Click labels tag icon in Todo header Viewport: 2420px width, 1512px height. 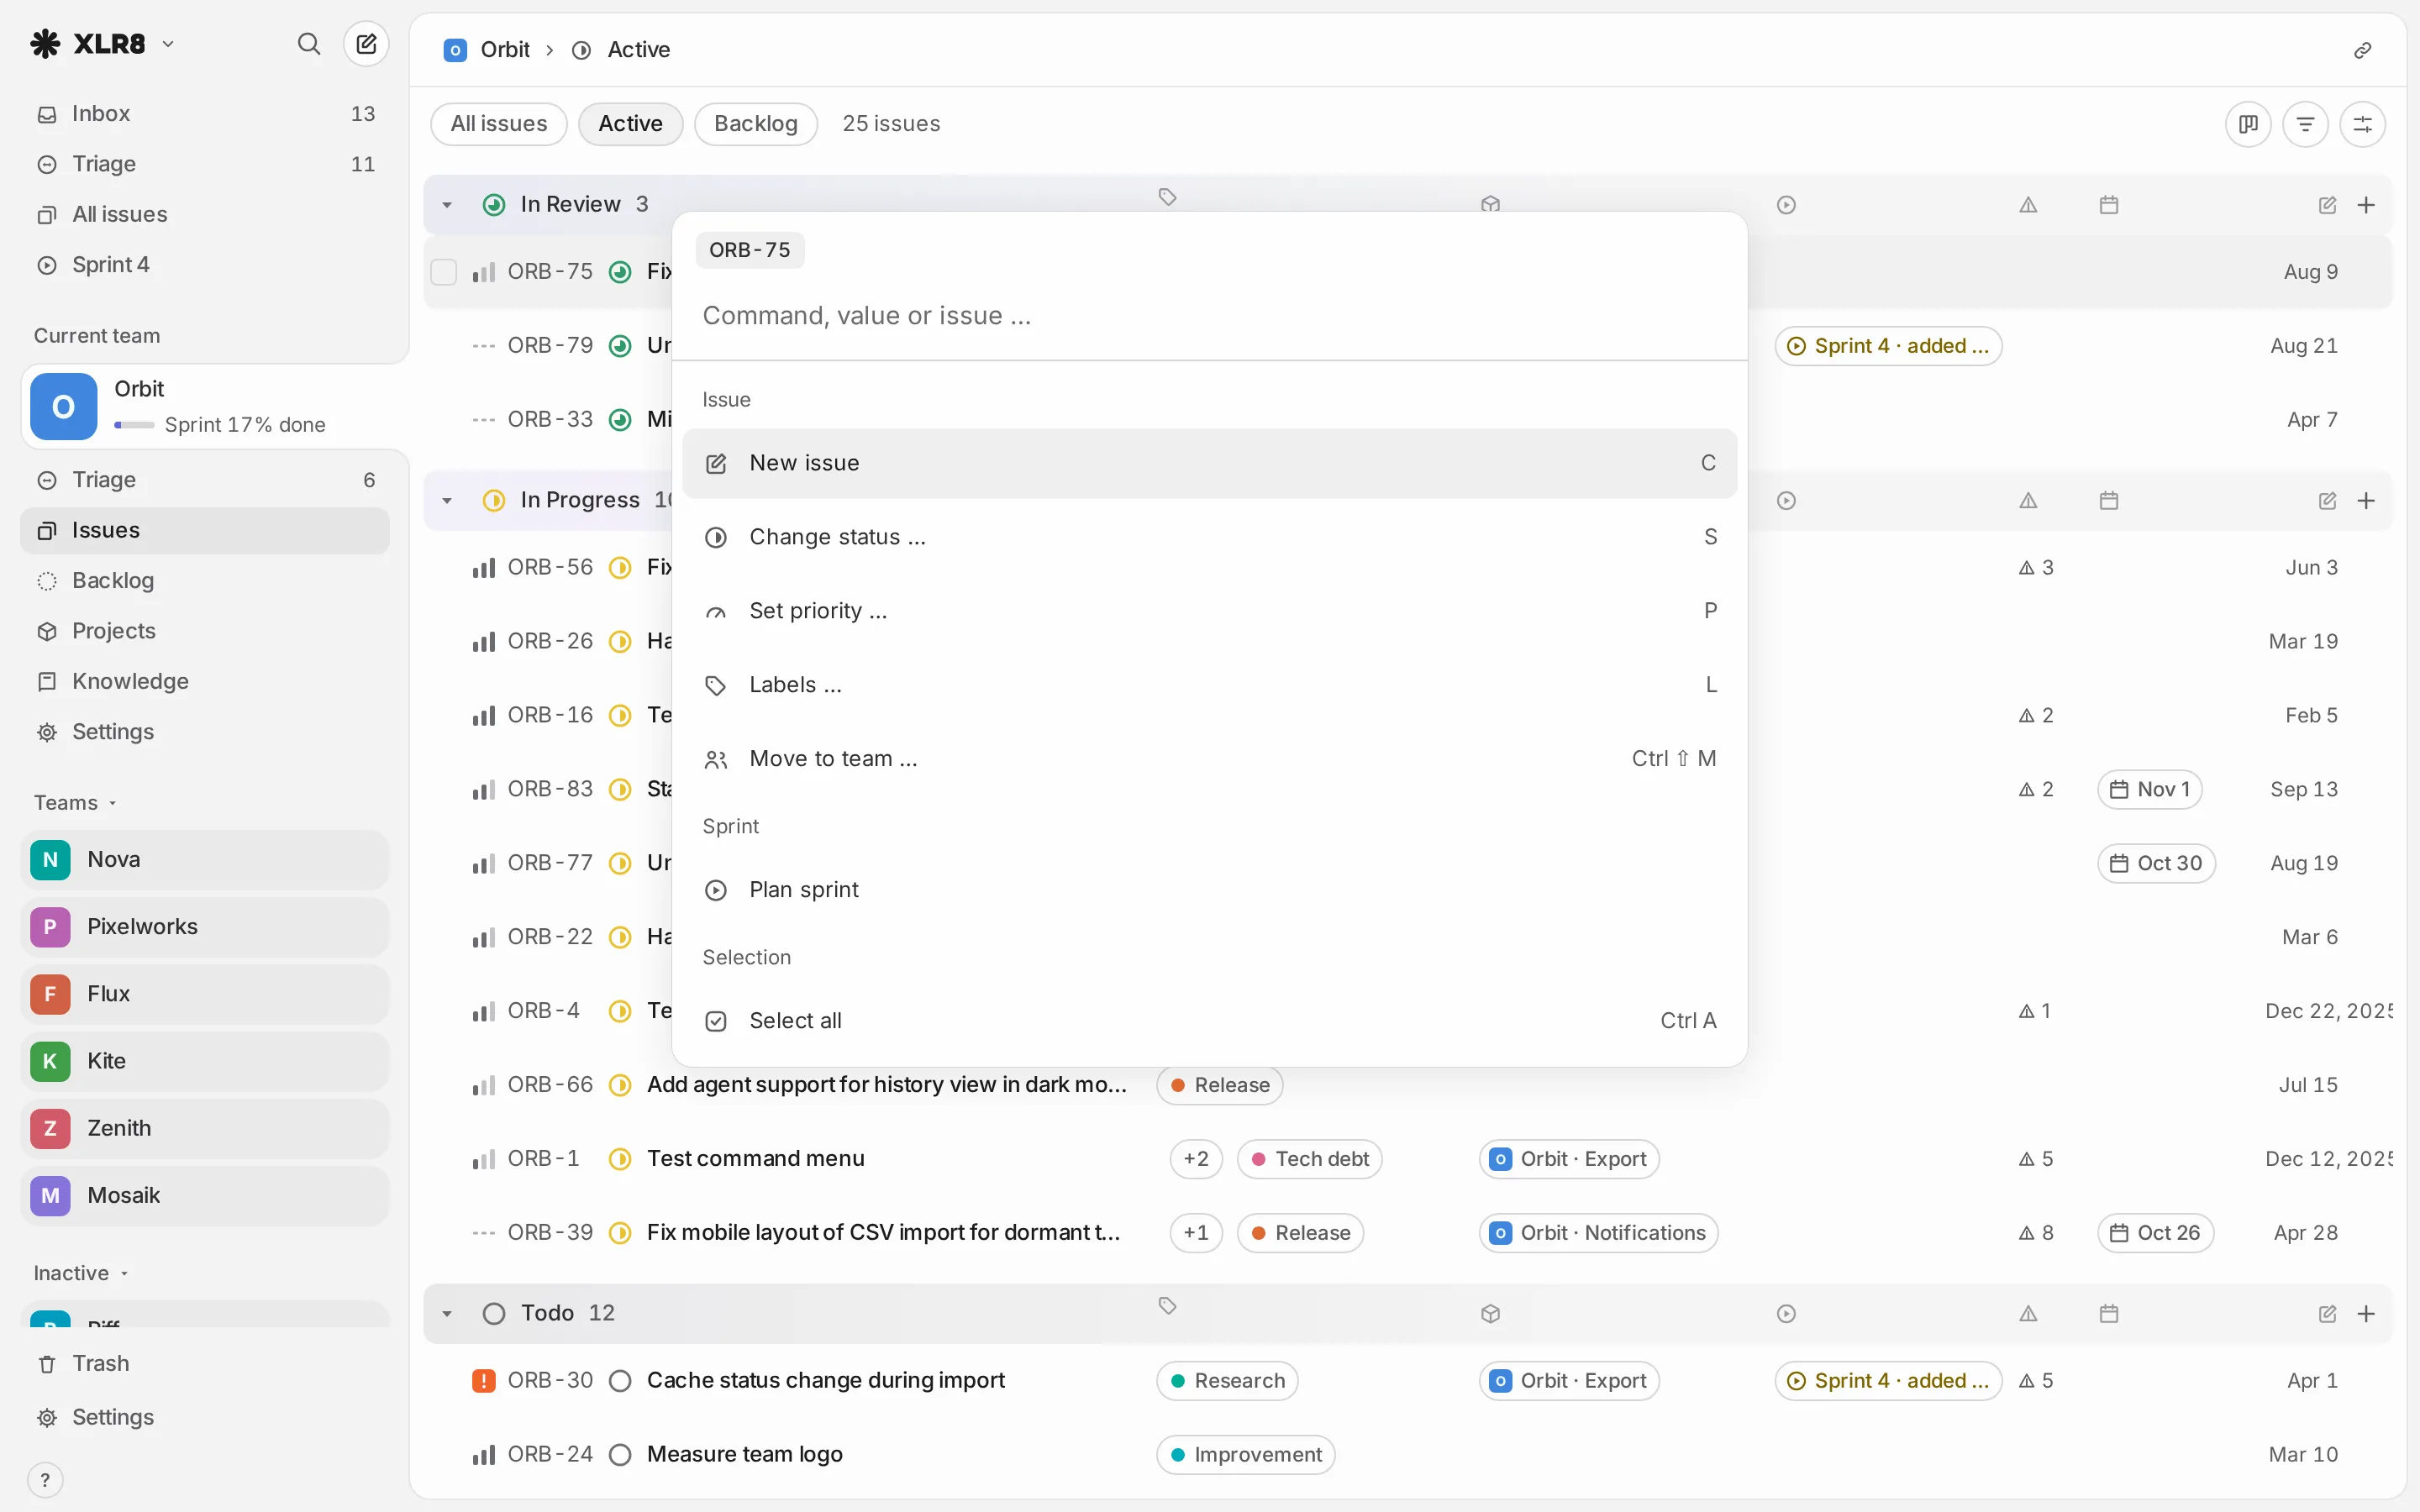[x=1167, y=1306]
